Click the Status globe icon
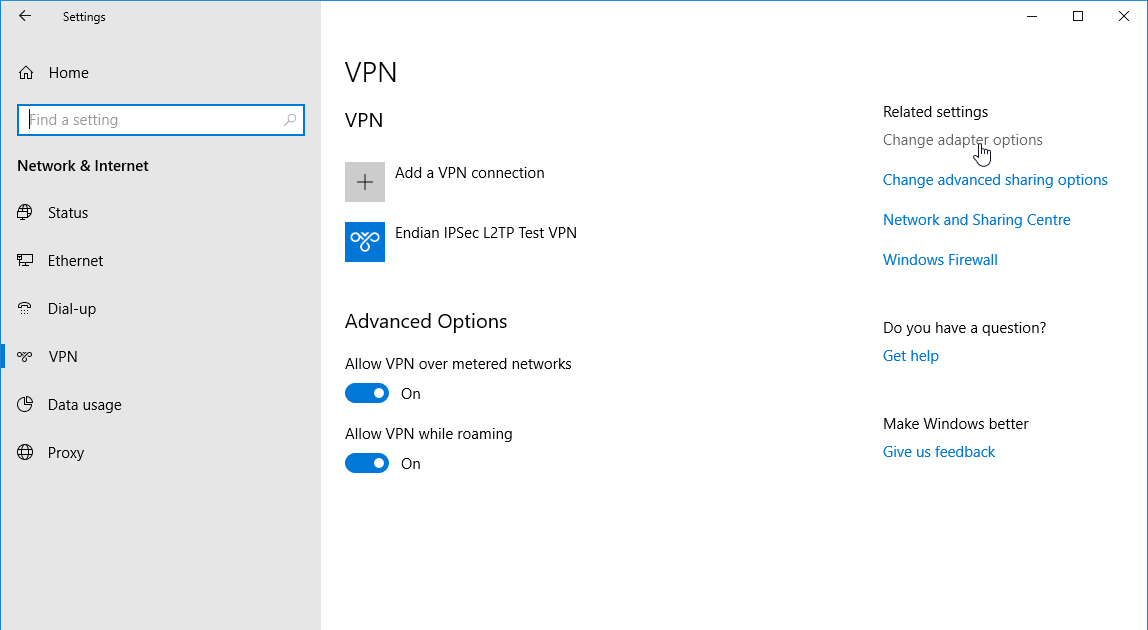1148x630 pixels. point(25,212)
